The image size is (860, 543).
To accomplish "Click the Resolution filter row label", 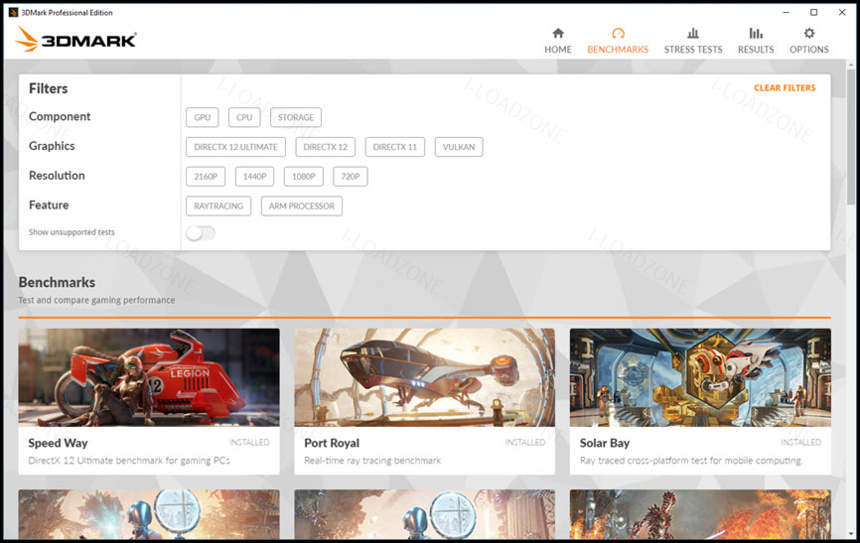I will coord(57,176).
